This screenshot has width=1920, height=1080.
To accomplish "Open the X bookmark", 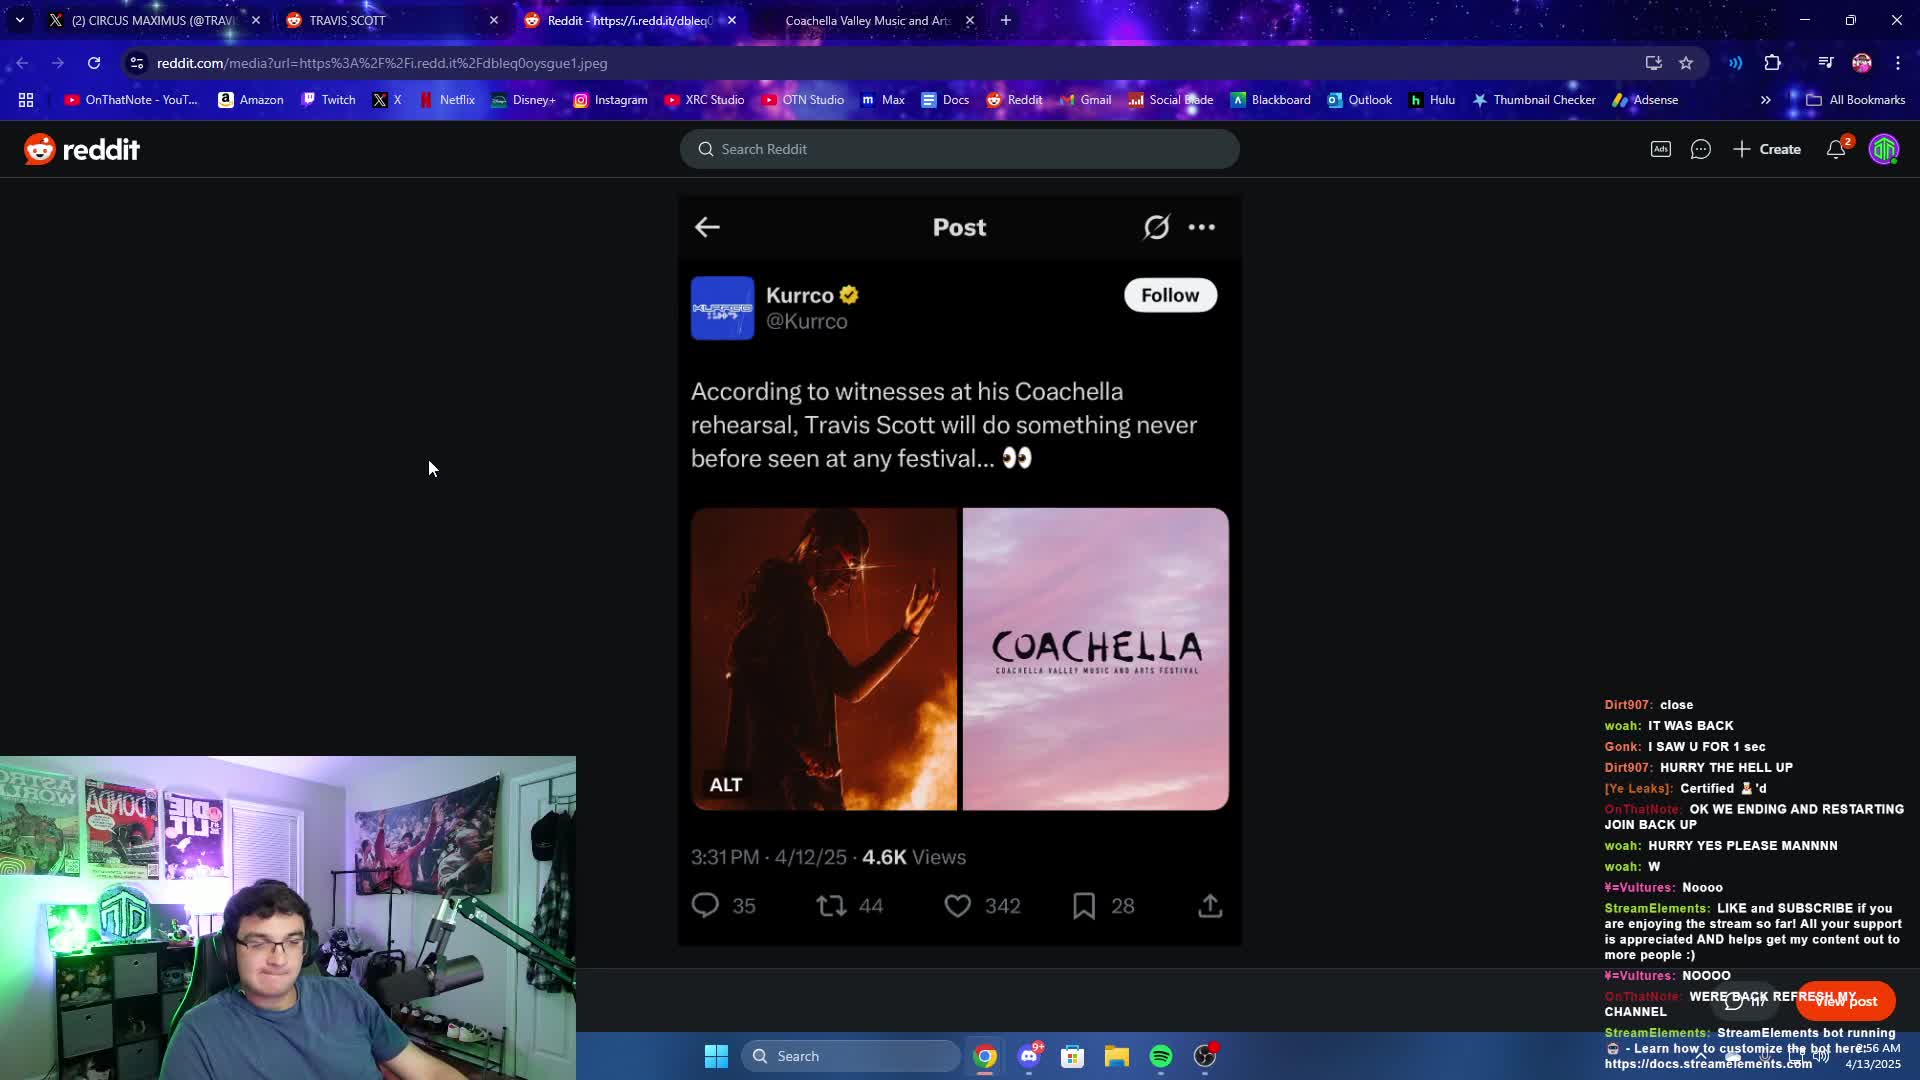I will tap(387, 100).
